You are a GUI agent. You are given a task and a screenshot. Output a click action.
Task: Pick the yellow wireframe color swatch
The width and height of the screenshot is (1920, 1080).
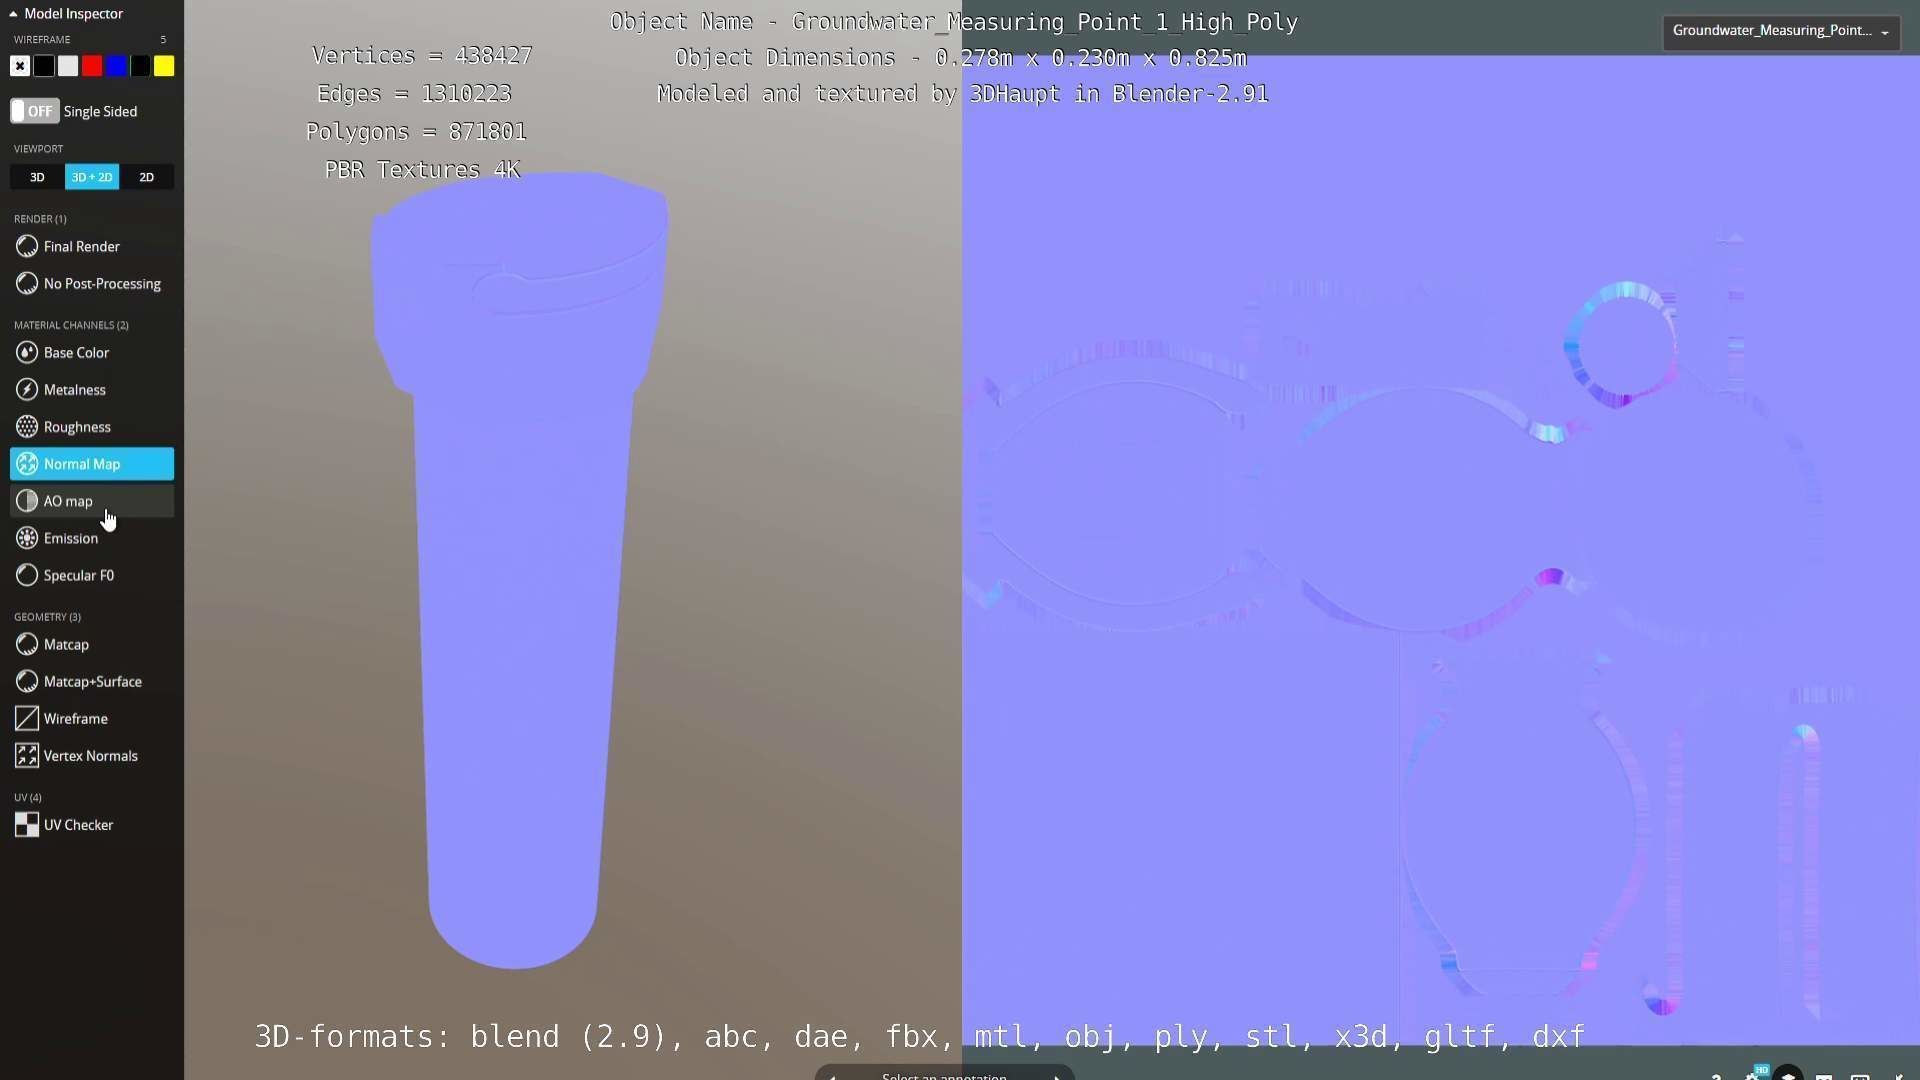tap(164, 66)
